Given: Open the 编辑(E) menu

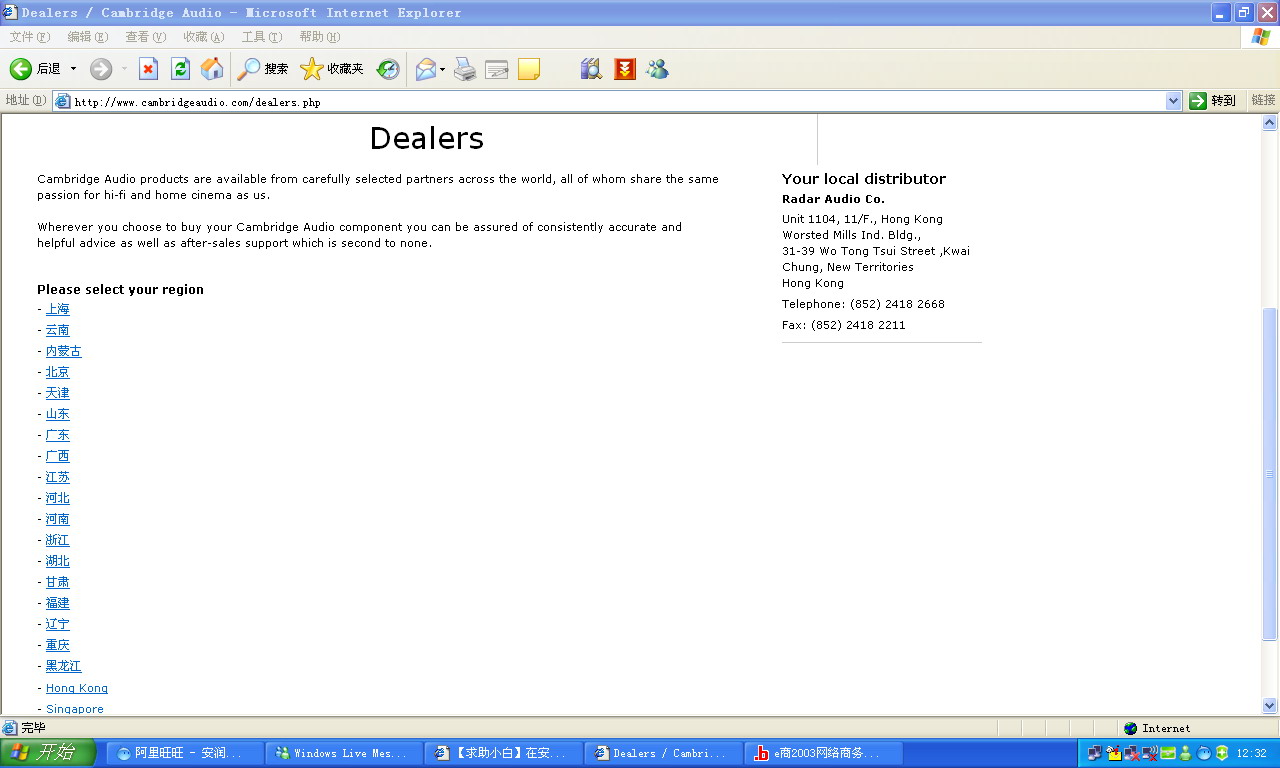Looking at the screenshot, I should click(88, 37).
